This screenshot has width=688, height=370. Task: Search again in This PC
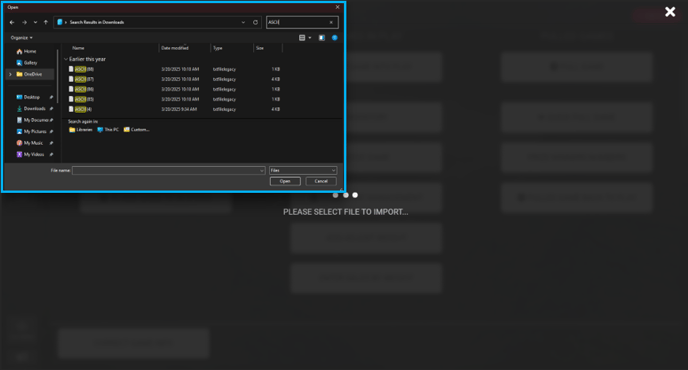click(108, 129)
